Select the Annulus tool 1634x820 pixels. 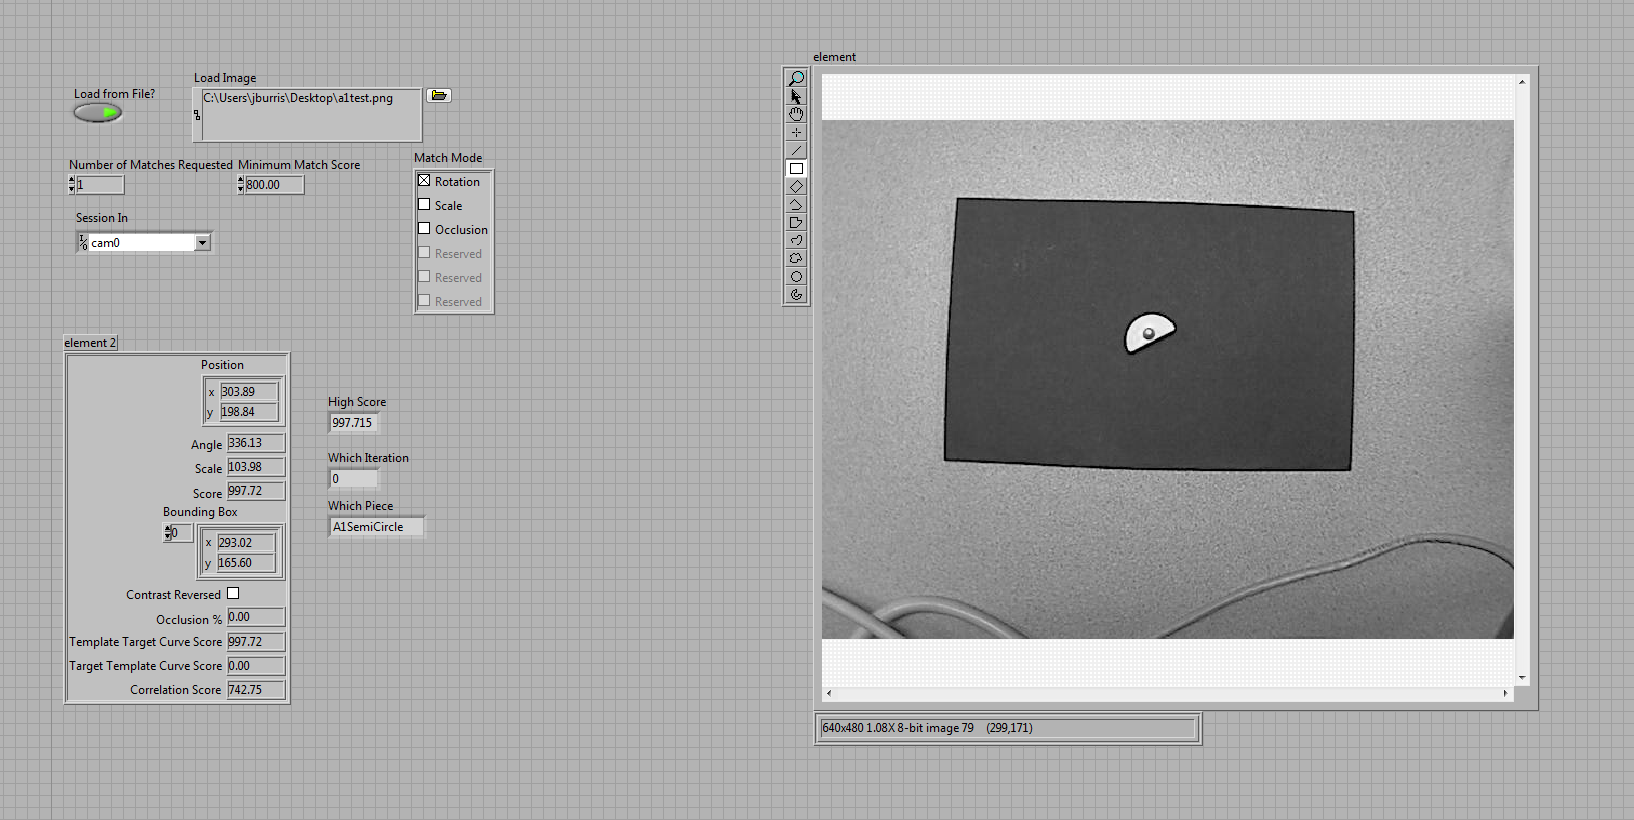click(796, 294)
